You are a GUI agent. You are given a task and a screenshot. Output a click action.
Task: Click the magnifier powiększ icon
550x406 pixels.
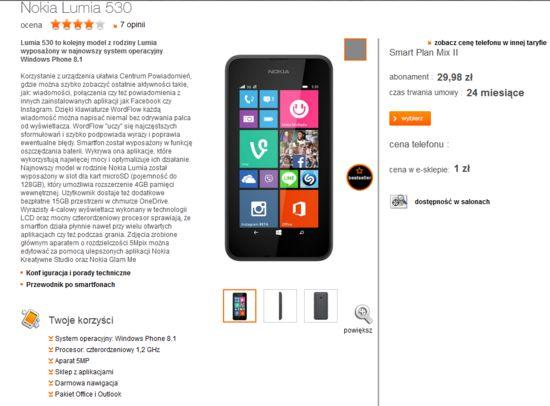click(363, 314)
